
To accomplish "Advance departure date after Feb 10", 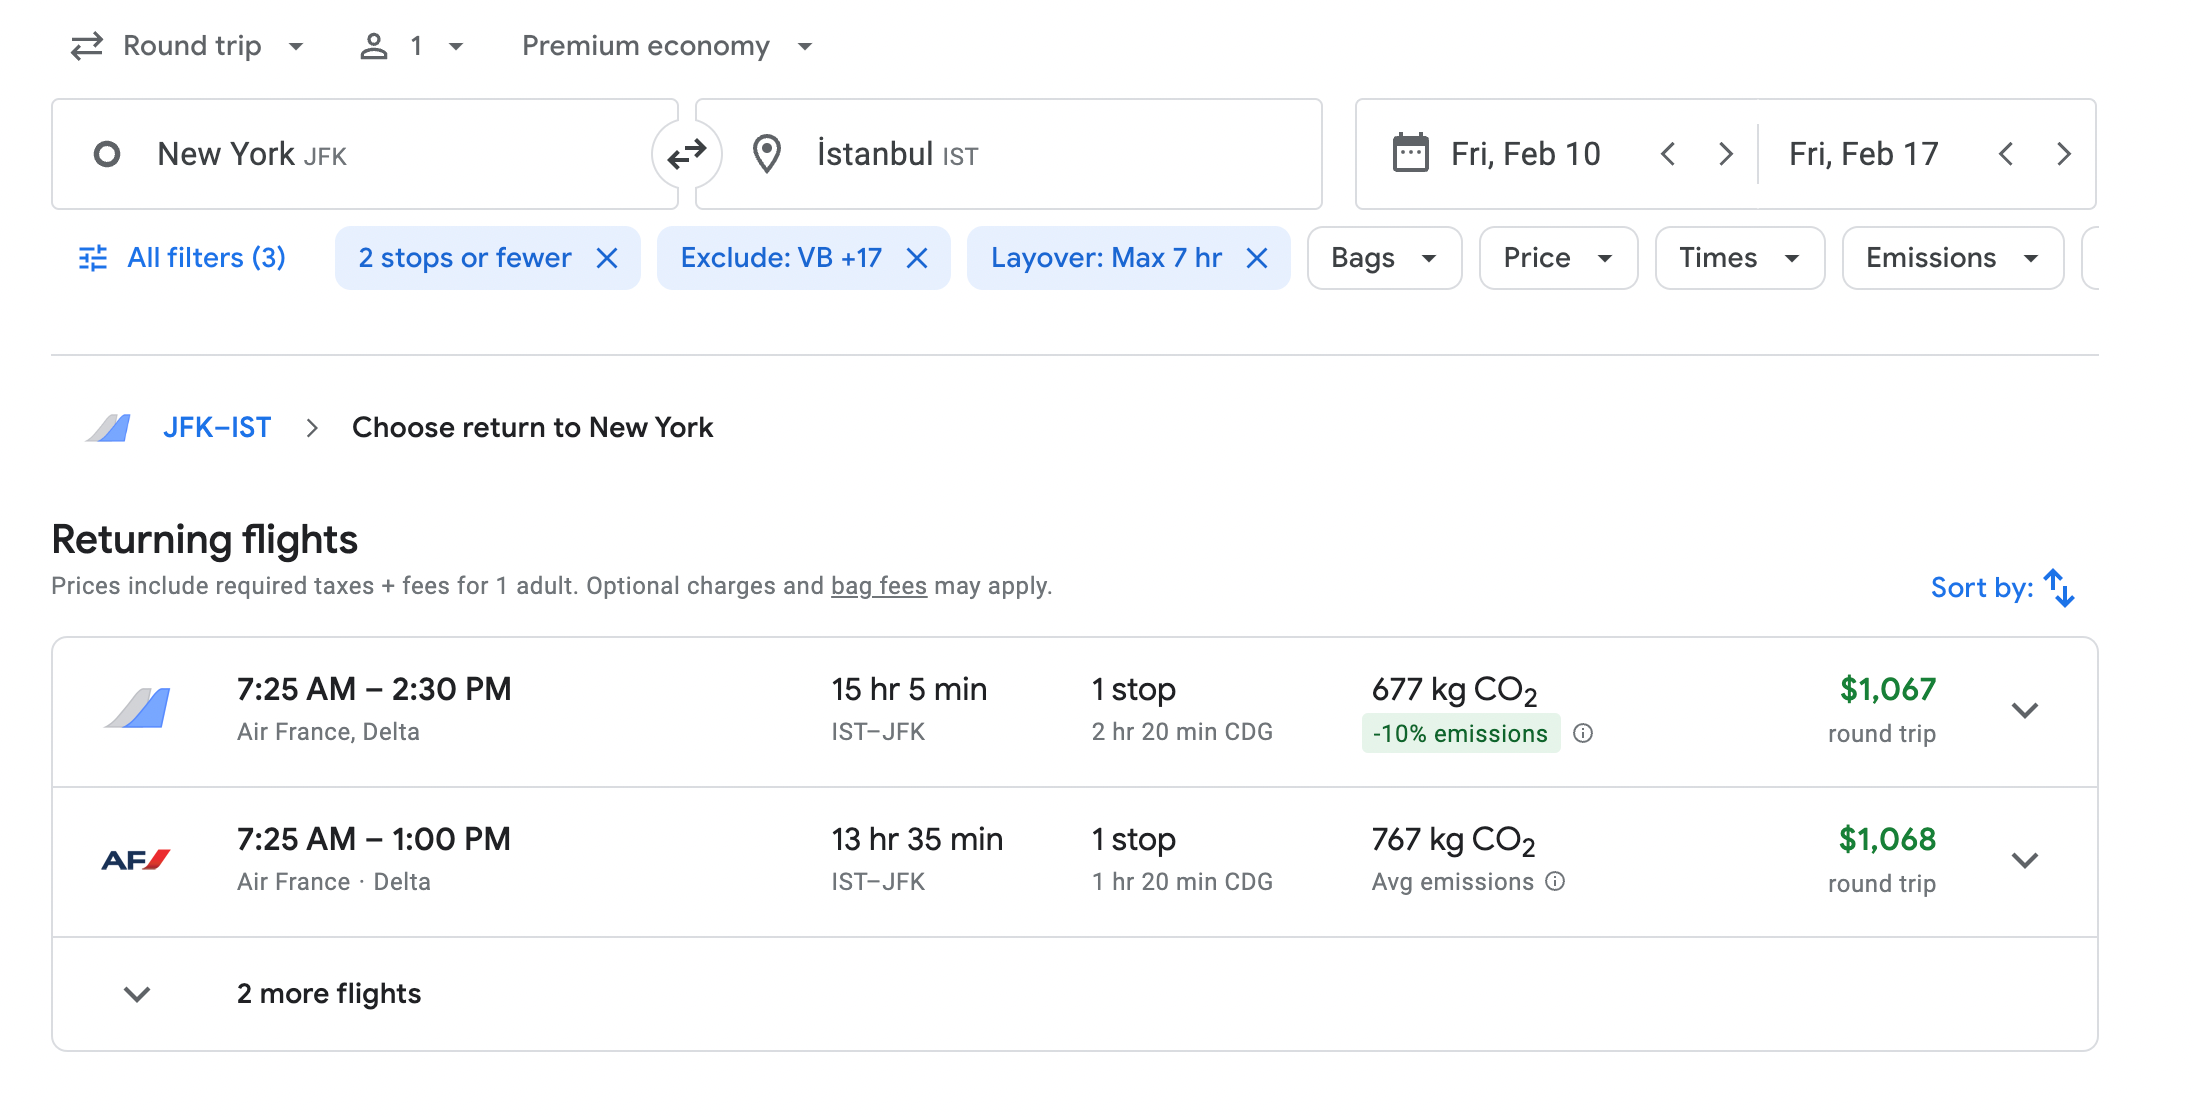I will 1726,154.
